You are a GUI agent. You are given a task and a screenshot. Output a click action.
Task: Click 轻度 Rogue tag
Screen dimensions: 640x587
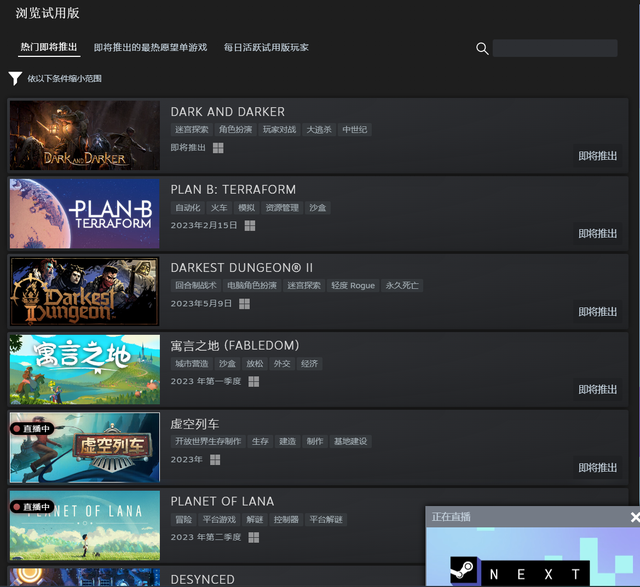click(353, 285)
